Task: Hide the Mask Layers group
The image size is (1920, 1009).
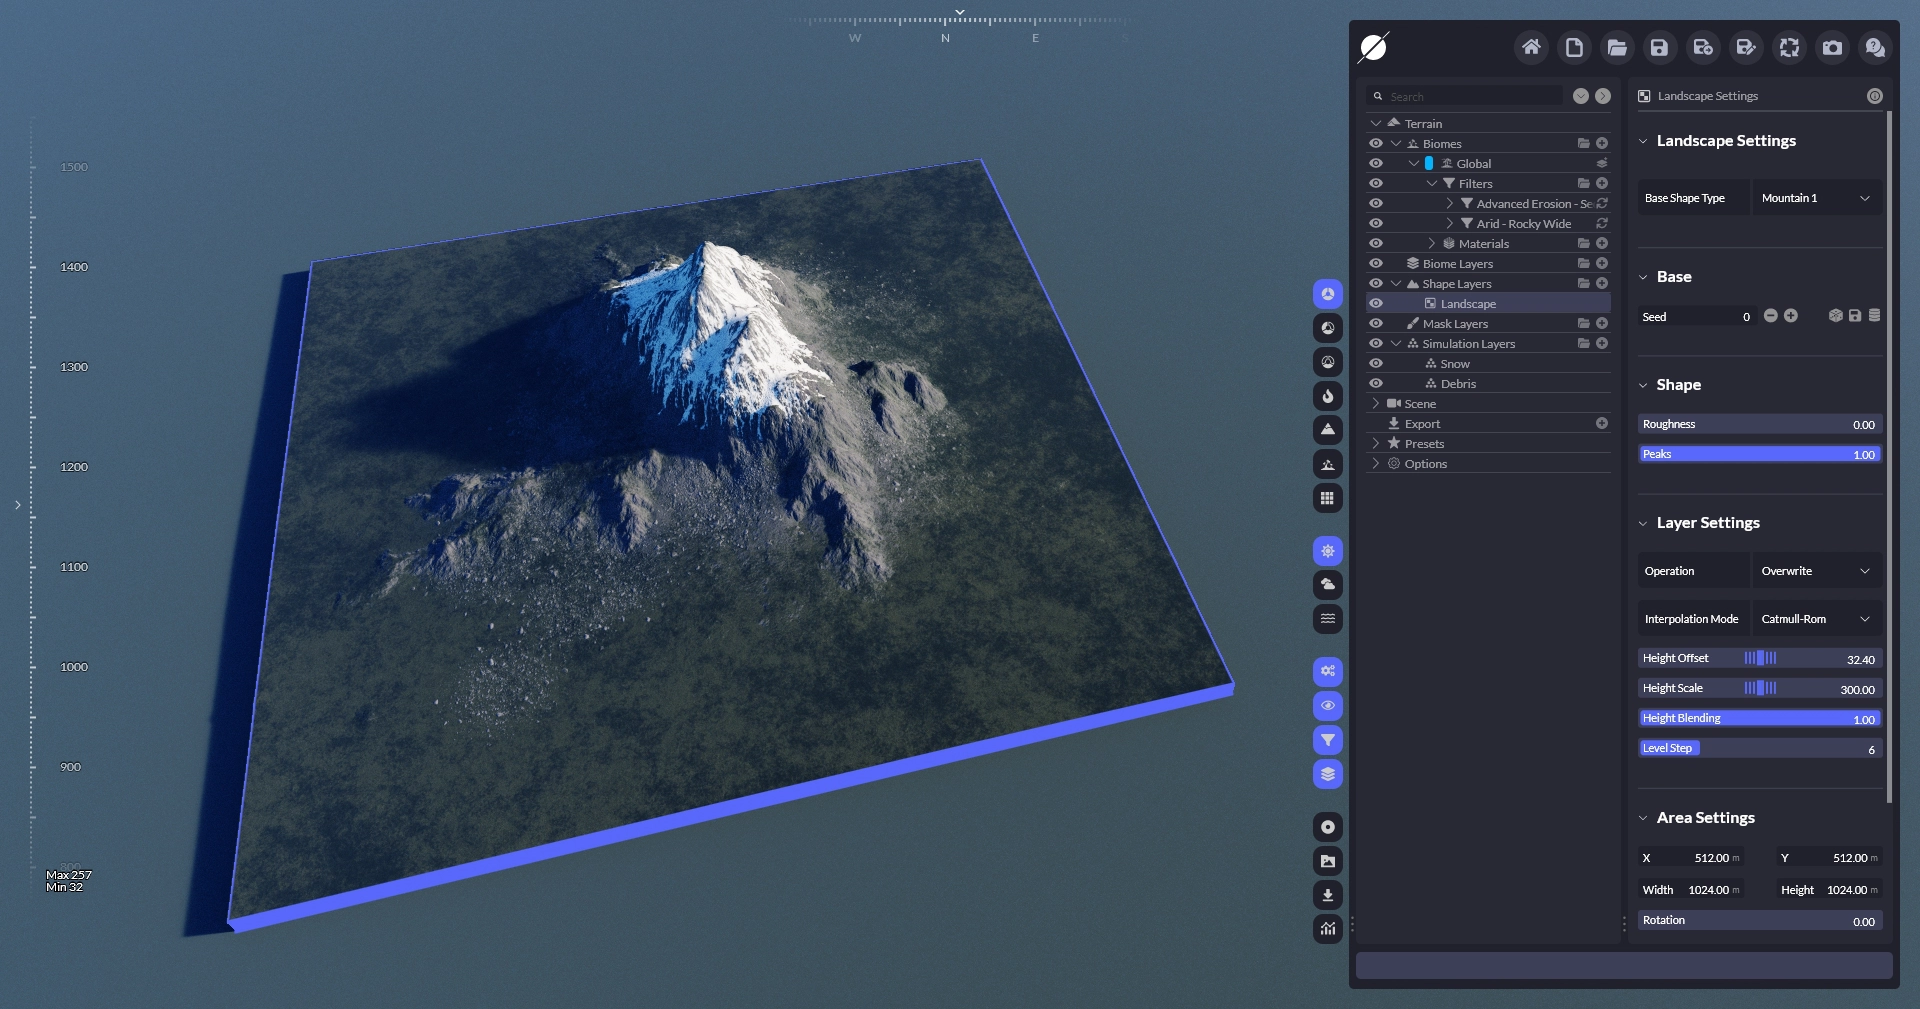Action: click(x=1376, y=324)
